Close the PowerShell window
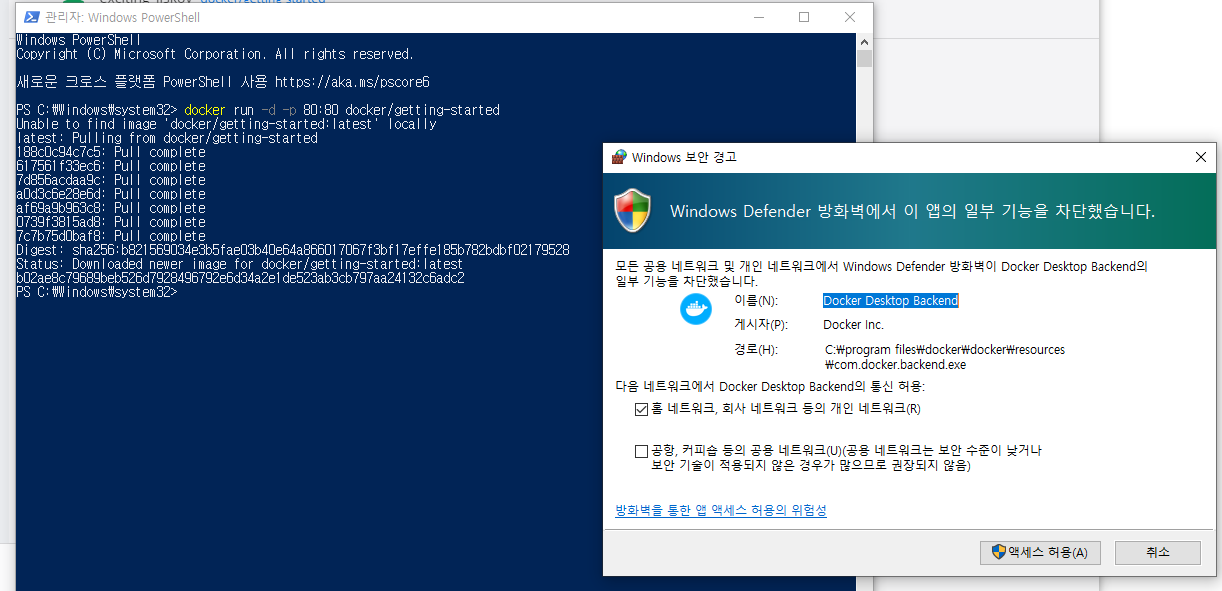The width and height of the screenshot is (1222, 591). point(849,18)
